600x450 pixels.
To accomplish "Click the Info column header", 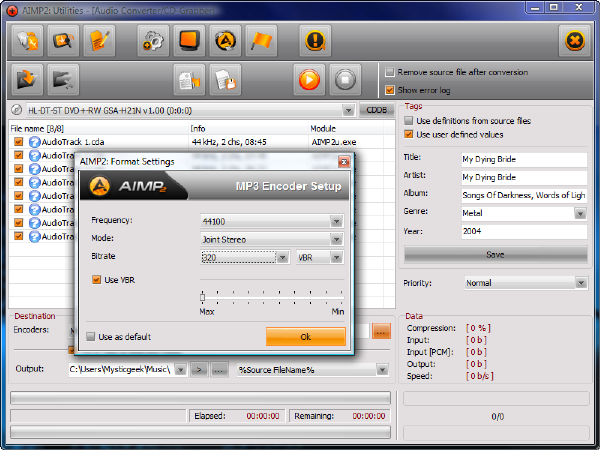I will coord(249,129).
